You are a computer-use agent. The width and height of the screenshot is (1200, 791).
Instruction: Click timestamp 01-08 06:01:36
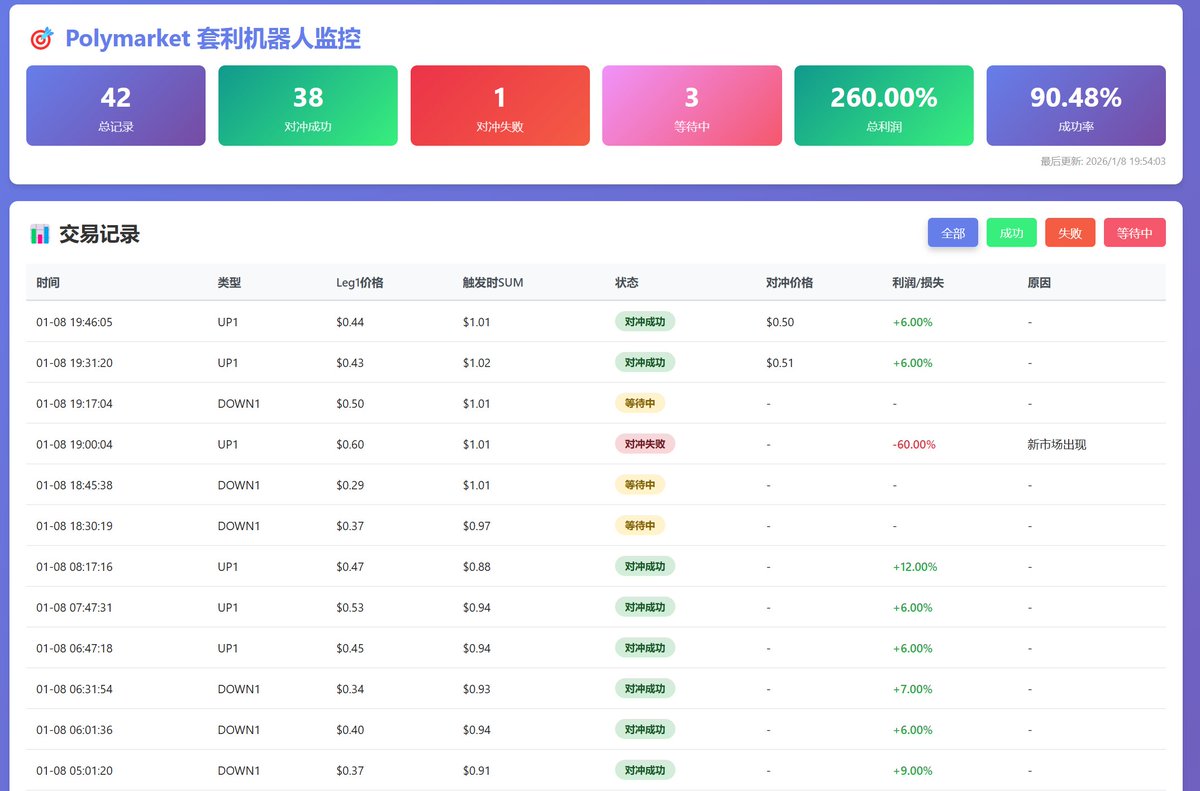(75, 730)
